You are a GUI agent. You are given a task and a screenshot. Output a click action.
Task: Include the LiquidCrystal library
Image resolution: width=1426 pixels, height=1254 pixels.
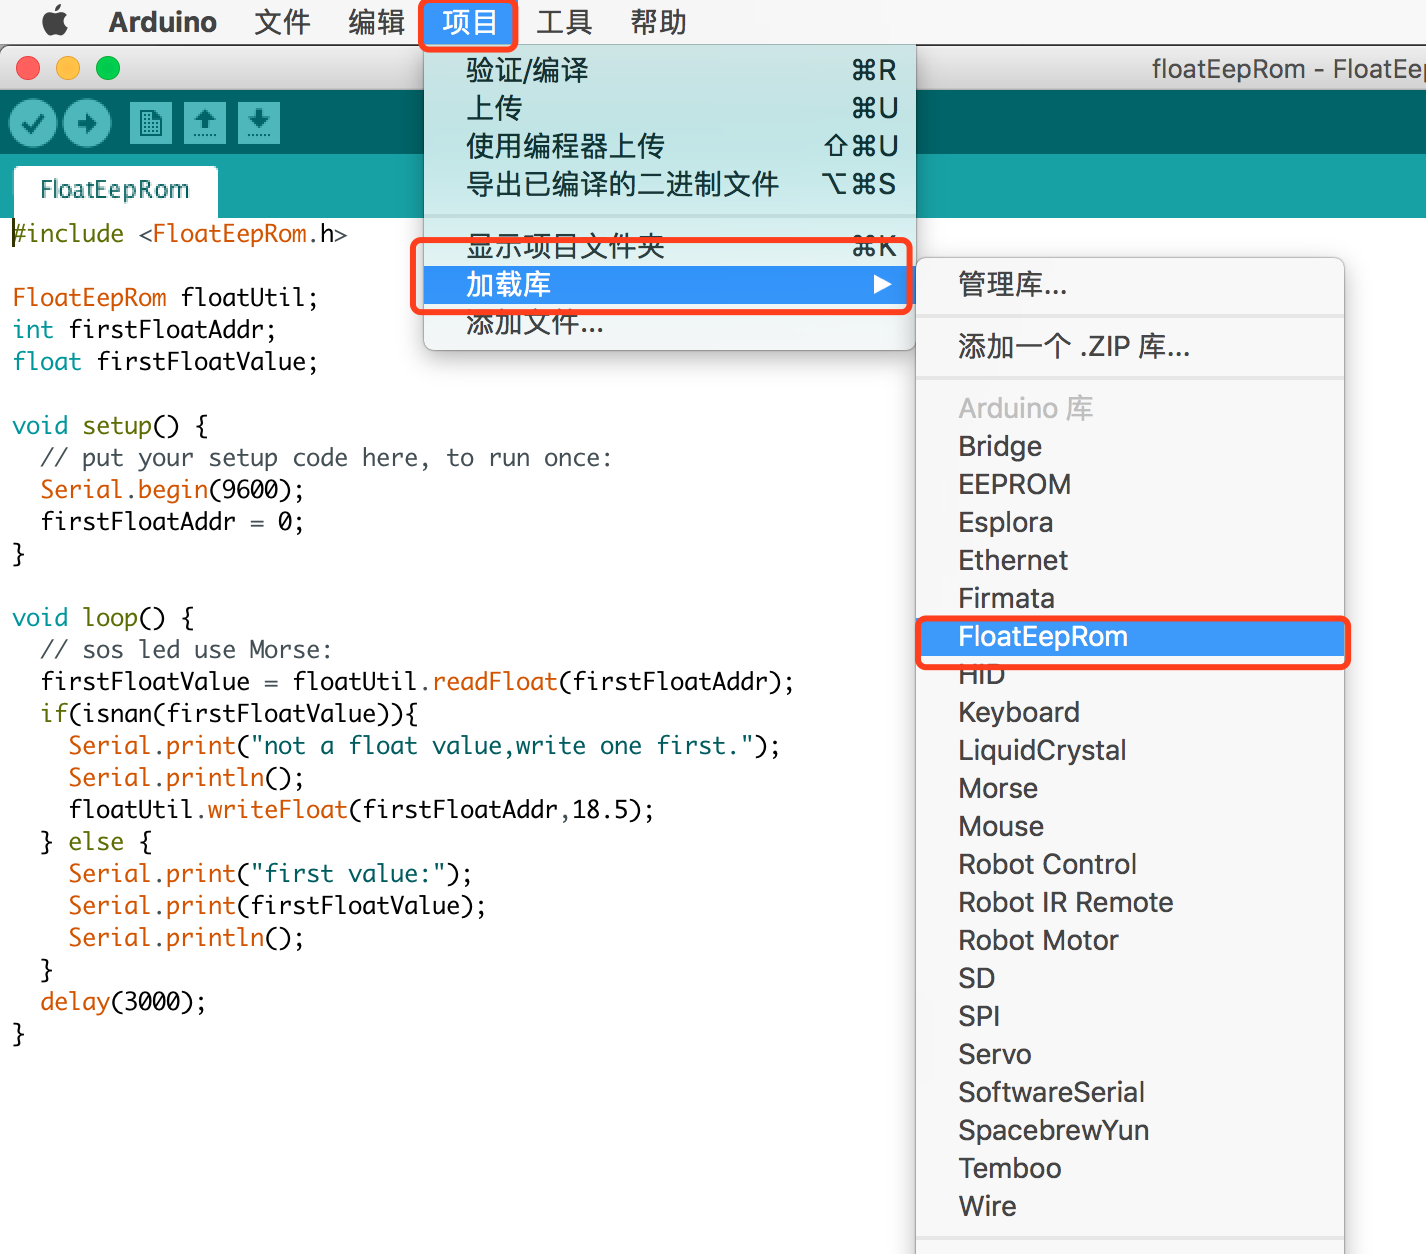[x=1130, y=750]
